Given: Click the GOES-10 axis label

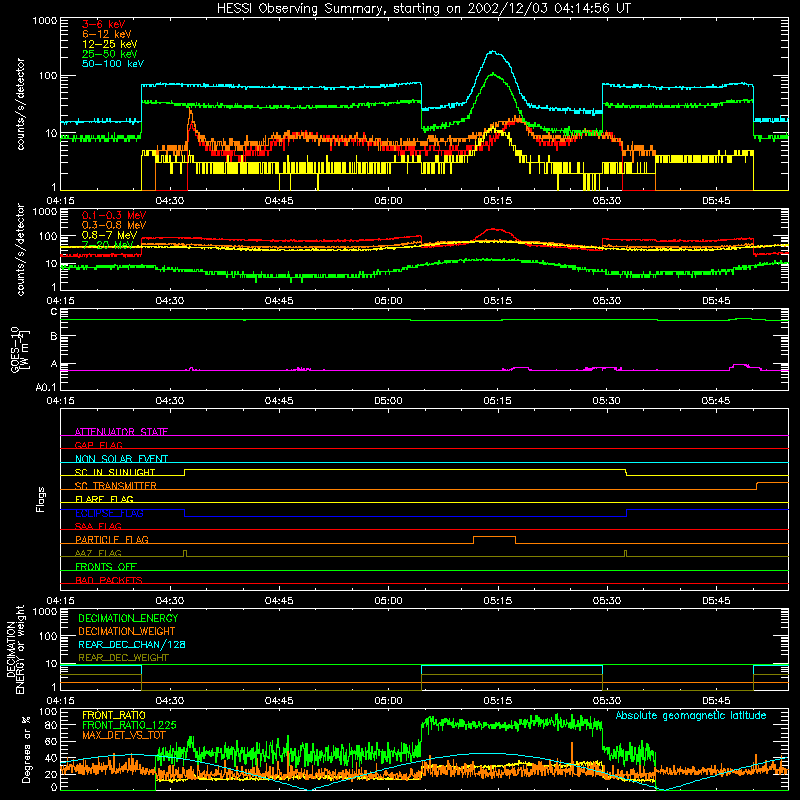Looking at the screenshot, I should 19,349.
